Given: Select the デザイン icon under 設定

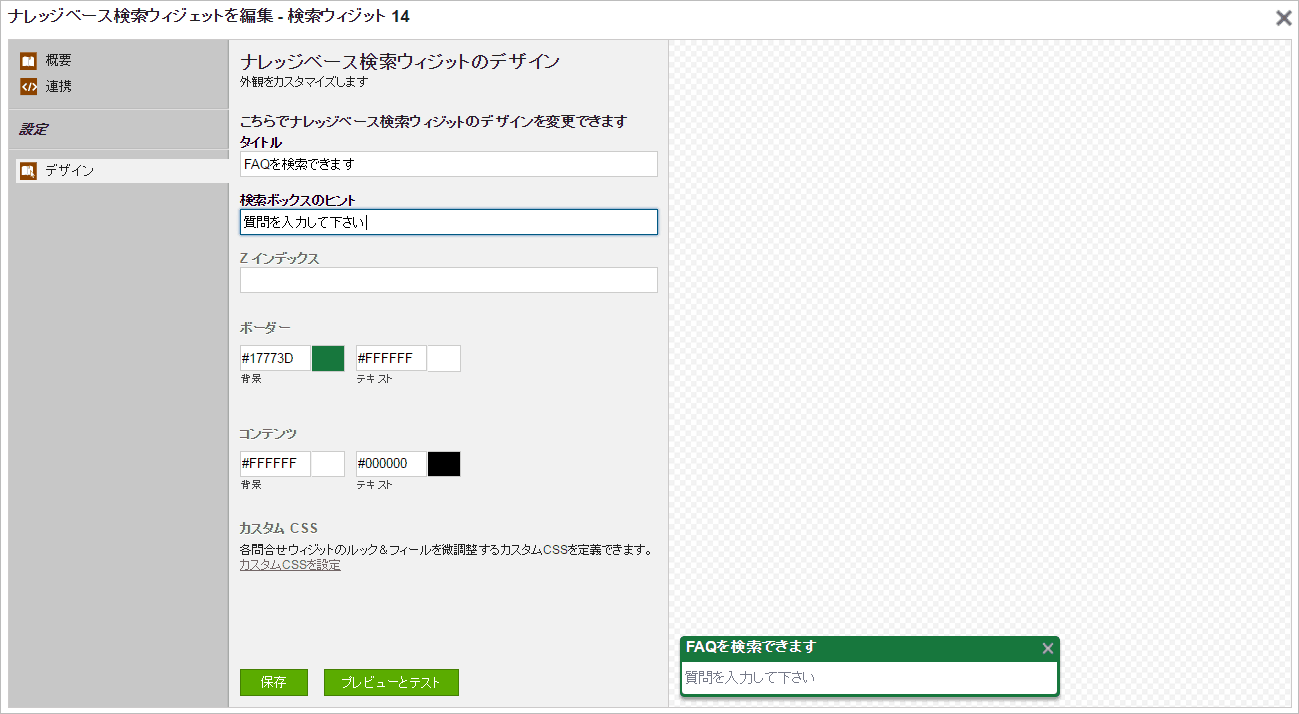Looking at the screenshot, I should [x=28, y=171].
